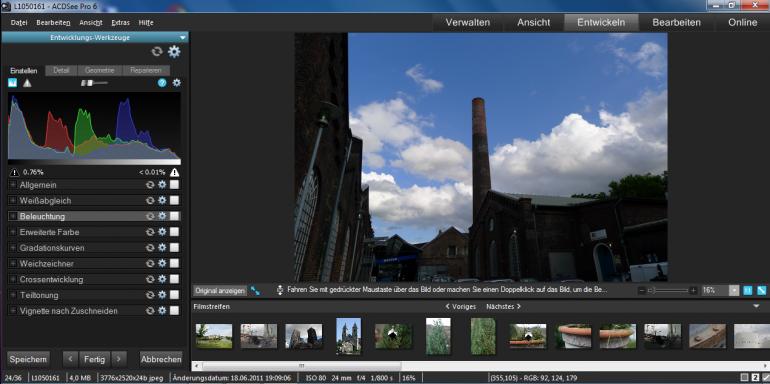The height and width of the screenshot is (384, 770).
Task: Open Gradationskurven section gear menu
Action: tap(162, 248)
